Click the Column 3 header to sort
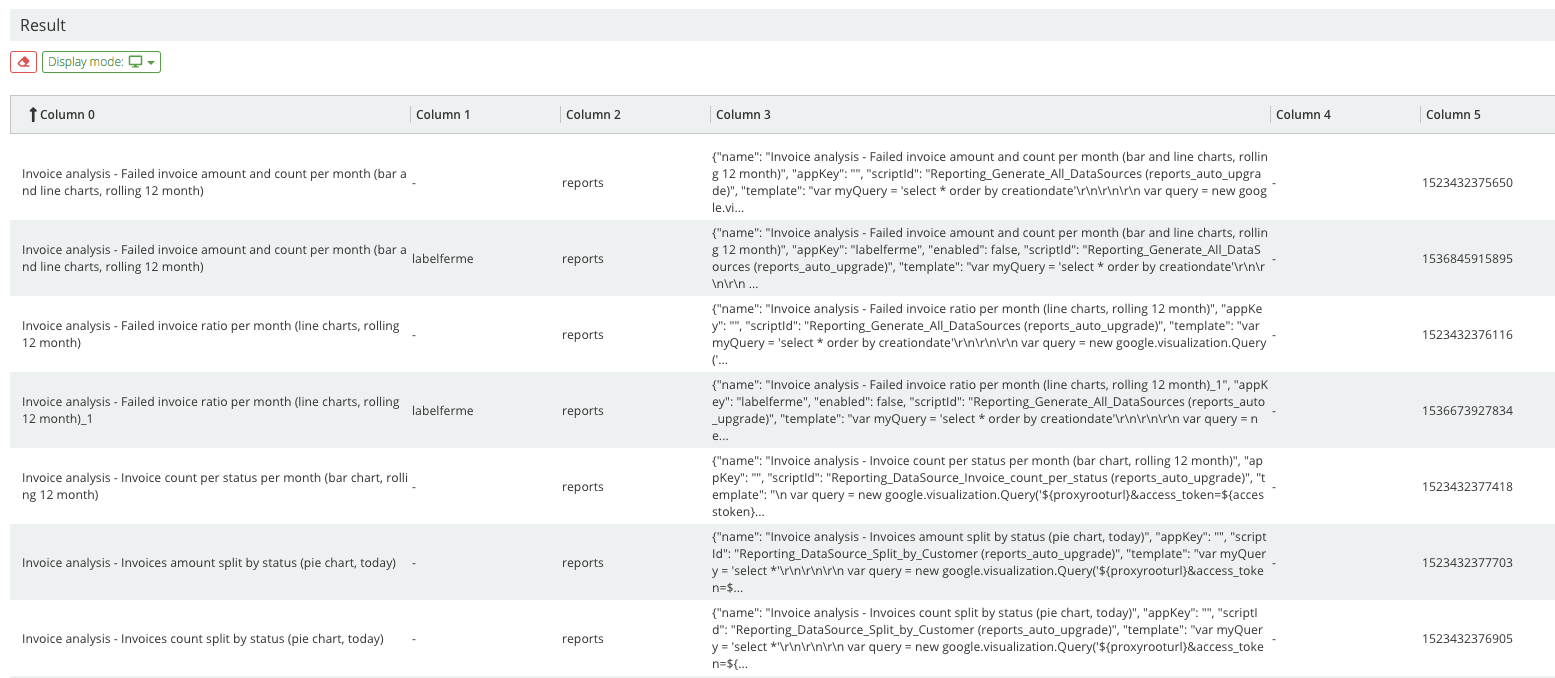This screenshot has width=1555, height=678. 743,114
